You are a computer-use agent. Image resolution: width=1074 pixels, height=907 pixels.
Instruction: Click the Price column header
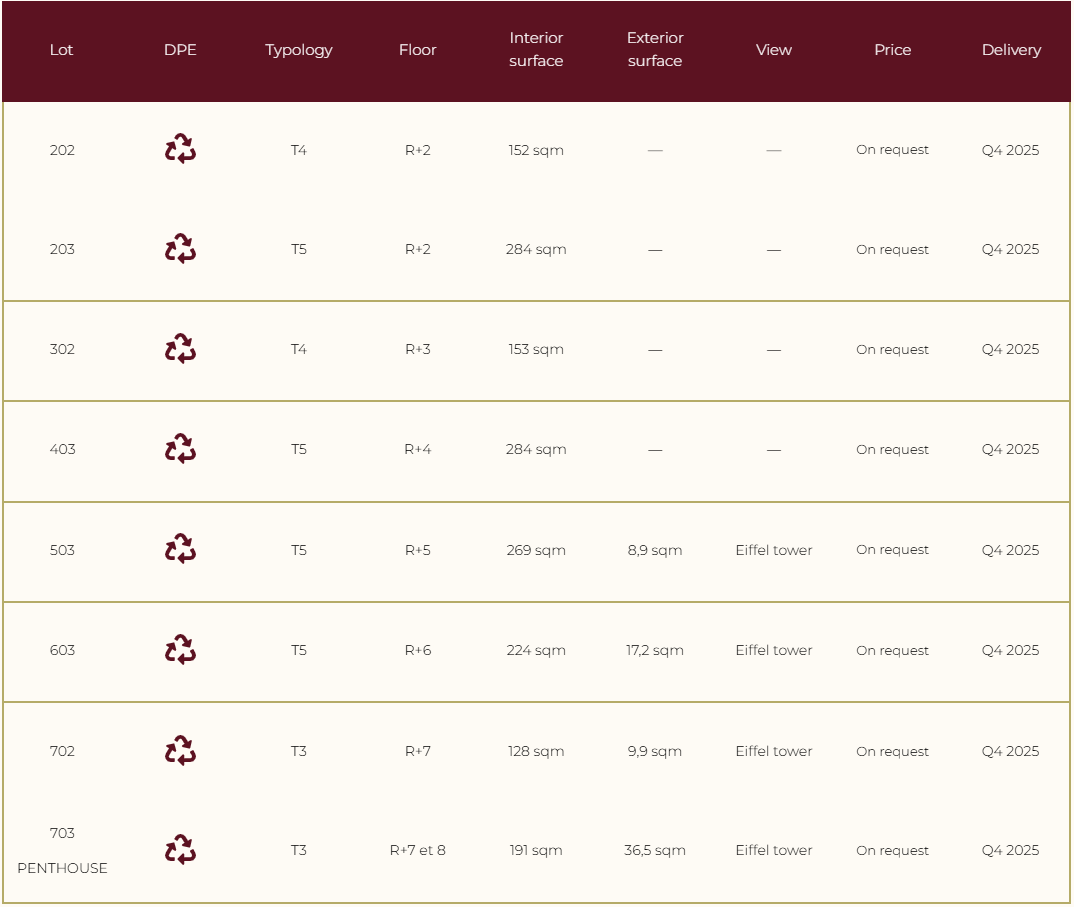pyautogui.click(x=892, y=50)
